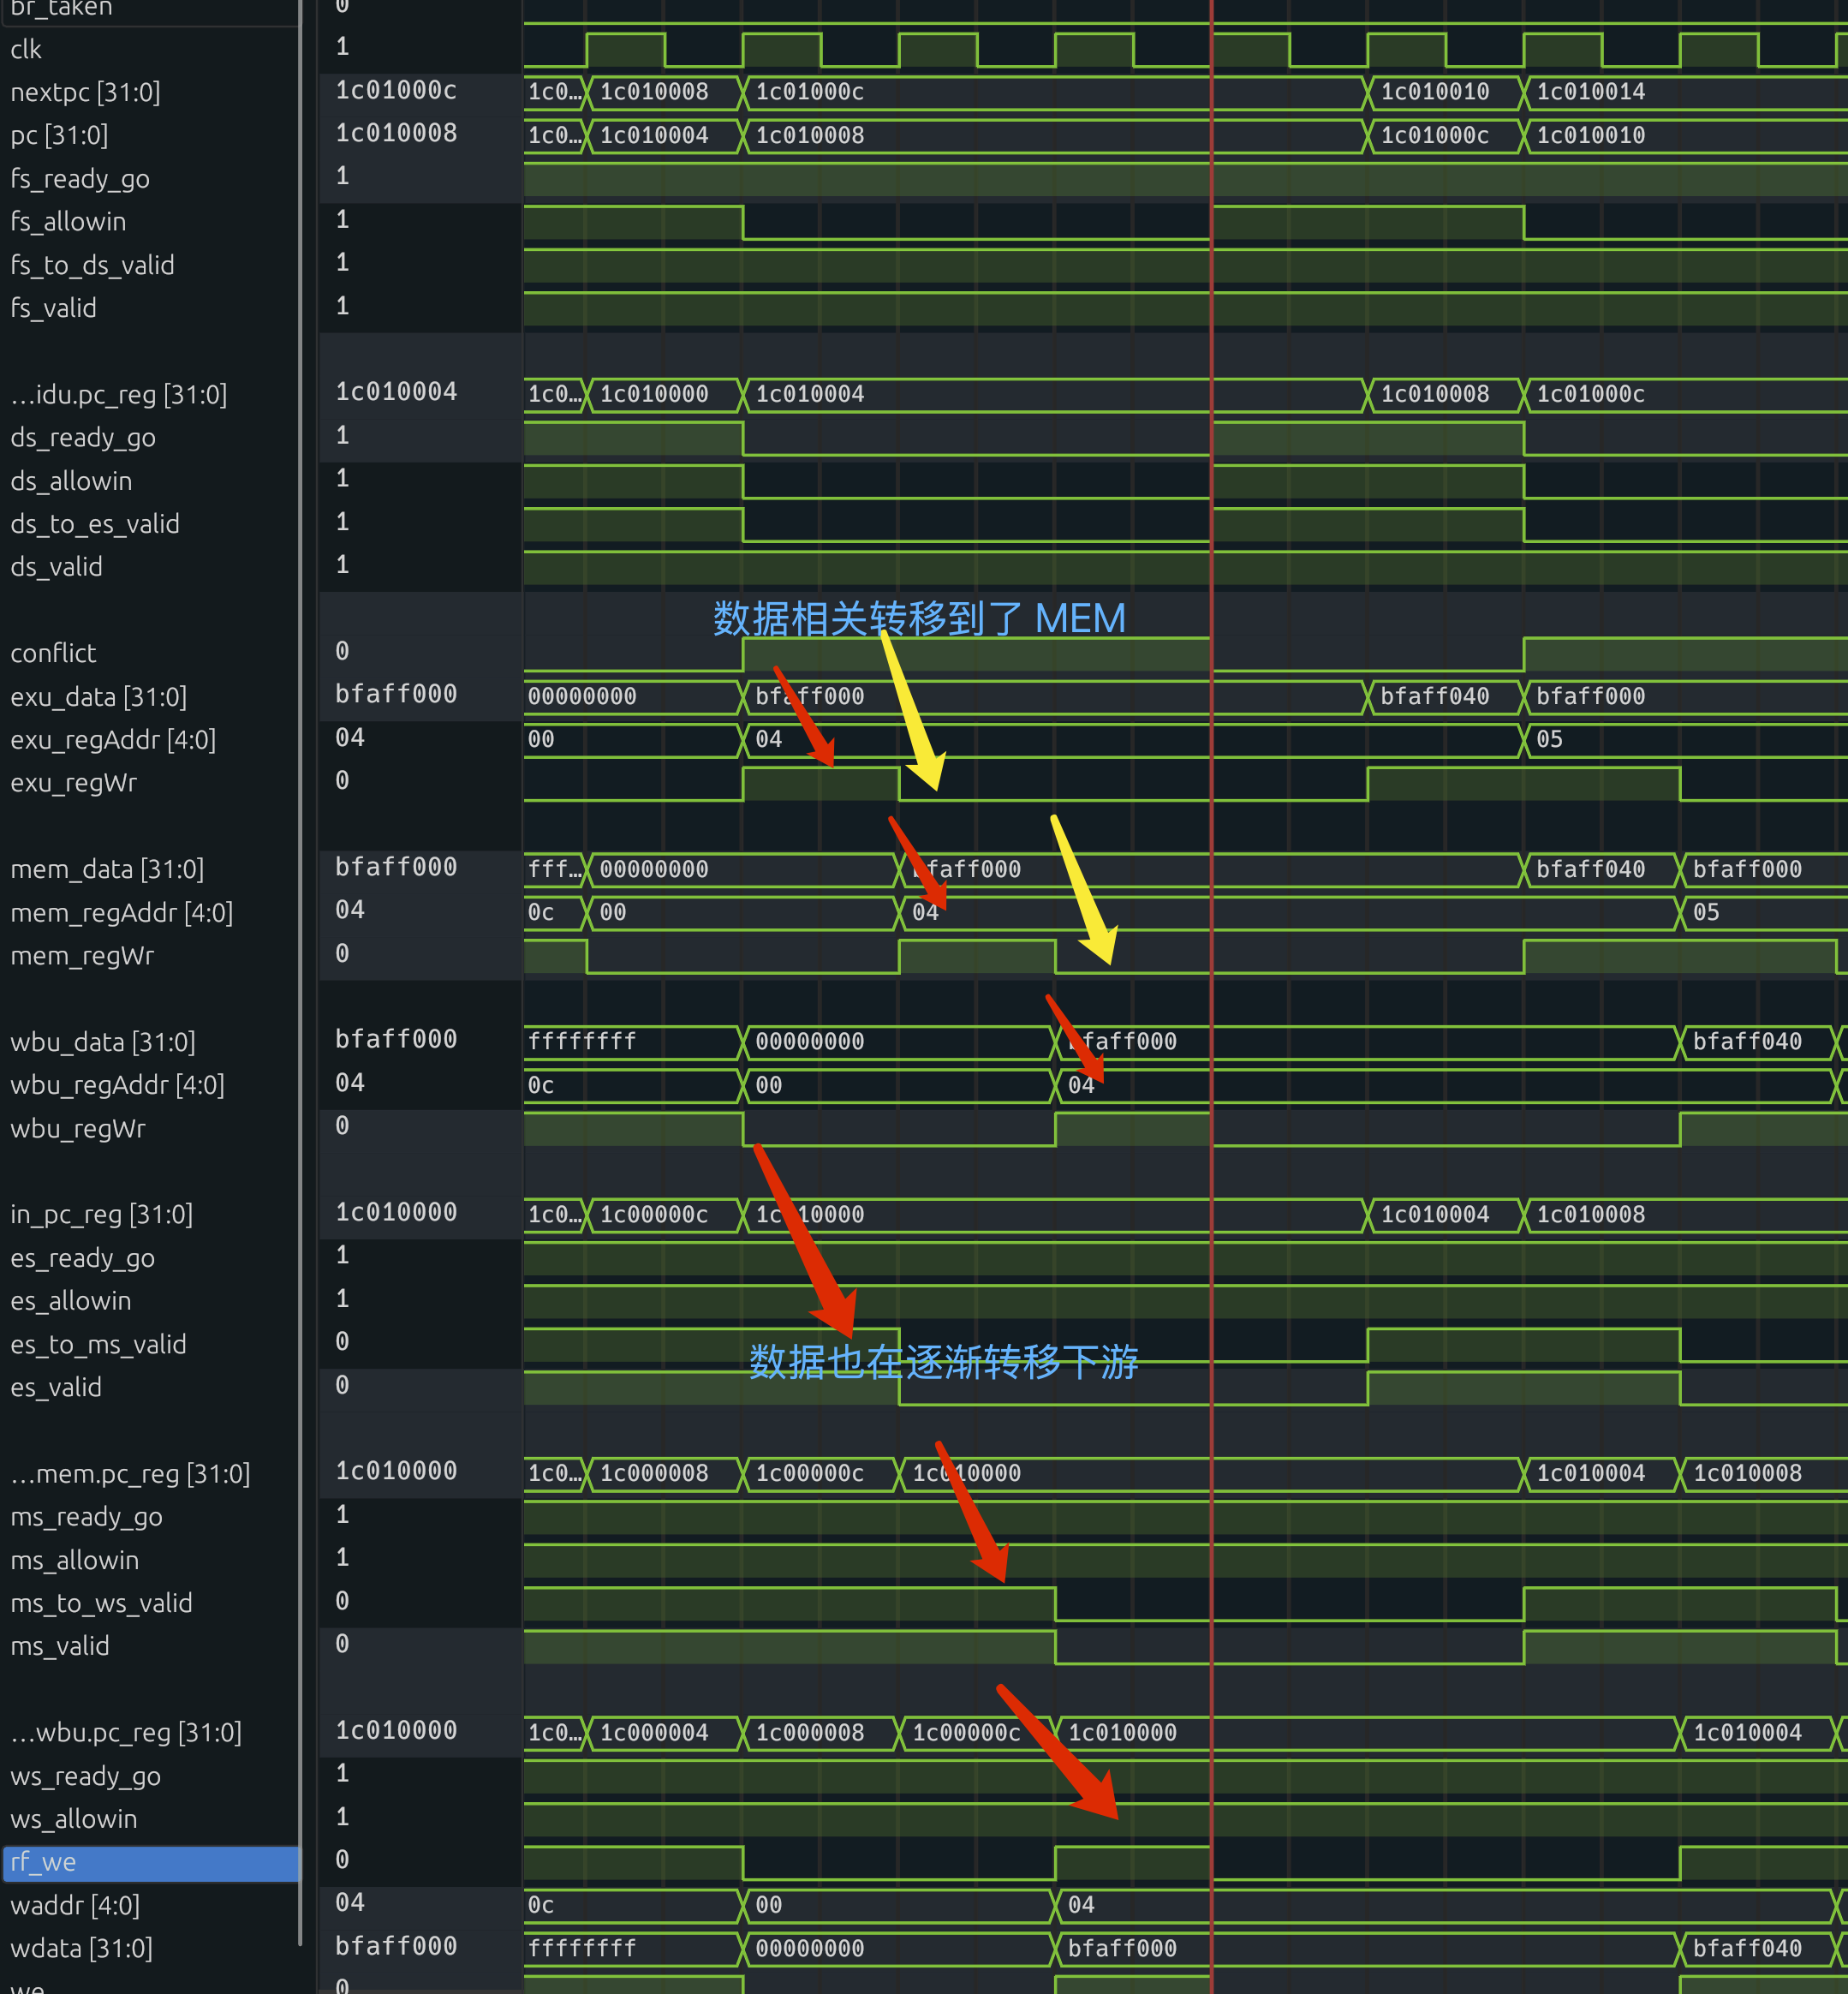Viewport: 1848px width, 1994px height.
Task: Click bfaff040 value in exu_data waveform
Action: [x=1434, y=696]
